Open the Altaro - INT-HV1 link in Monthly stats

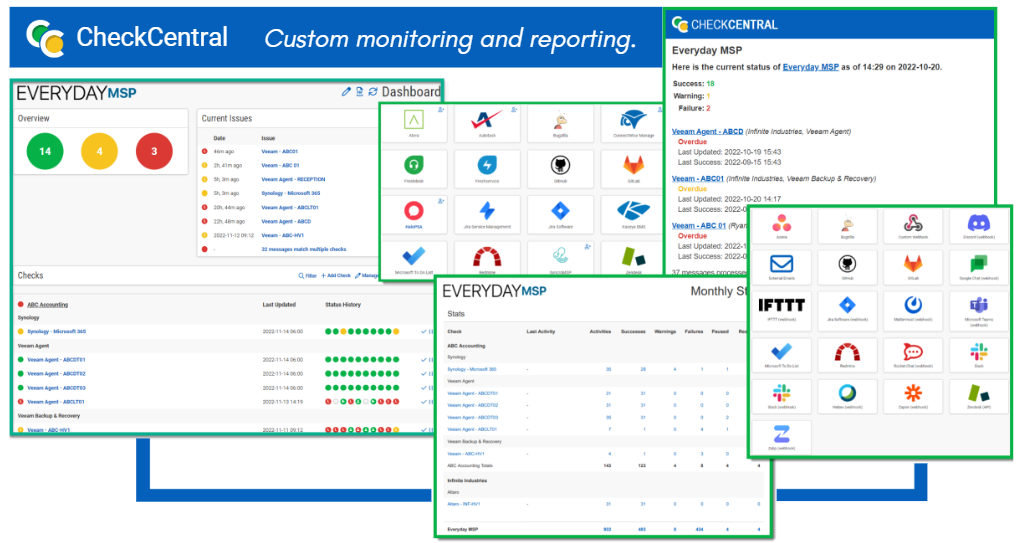[x=464, y=504]
